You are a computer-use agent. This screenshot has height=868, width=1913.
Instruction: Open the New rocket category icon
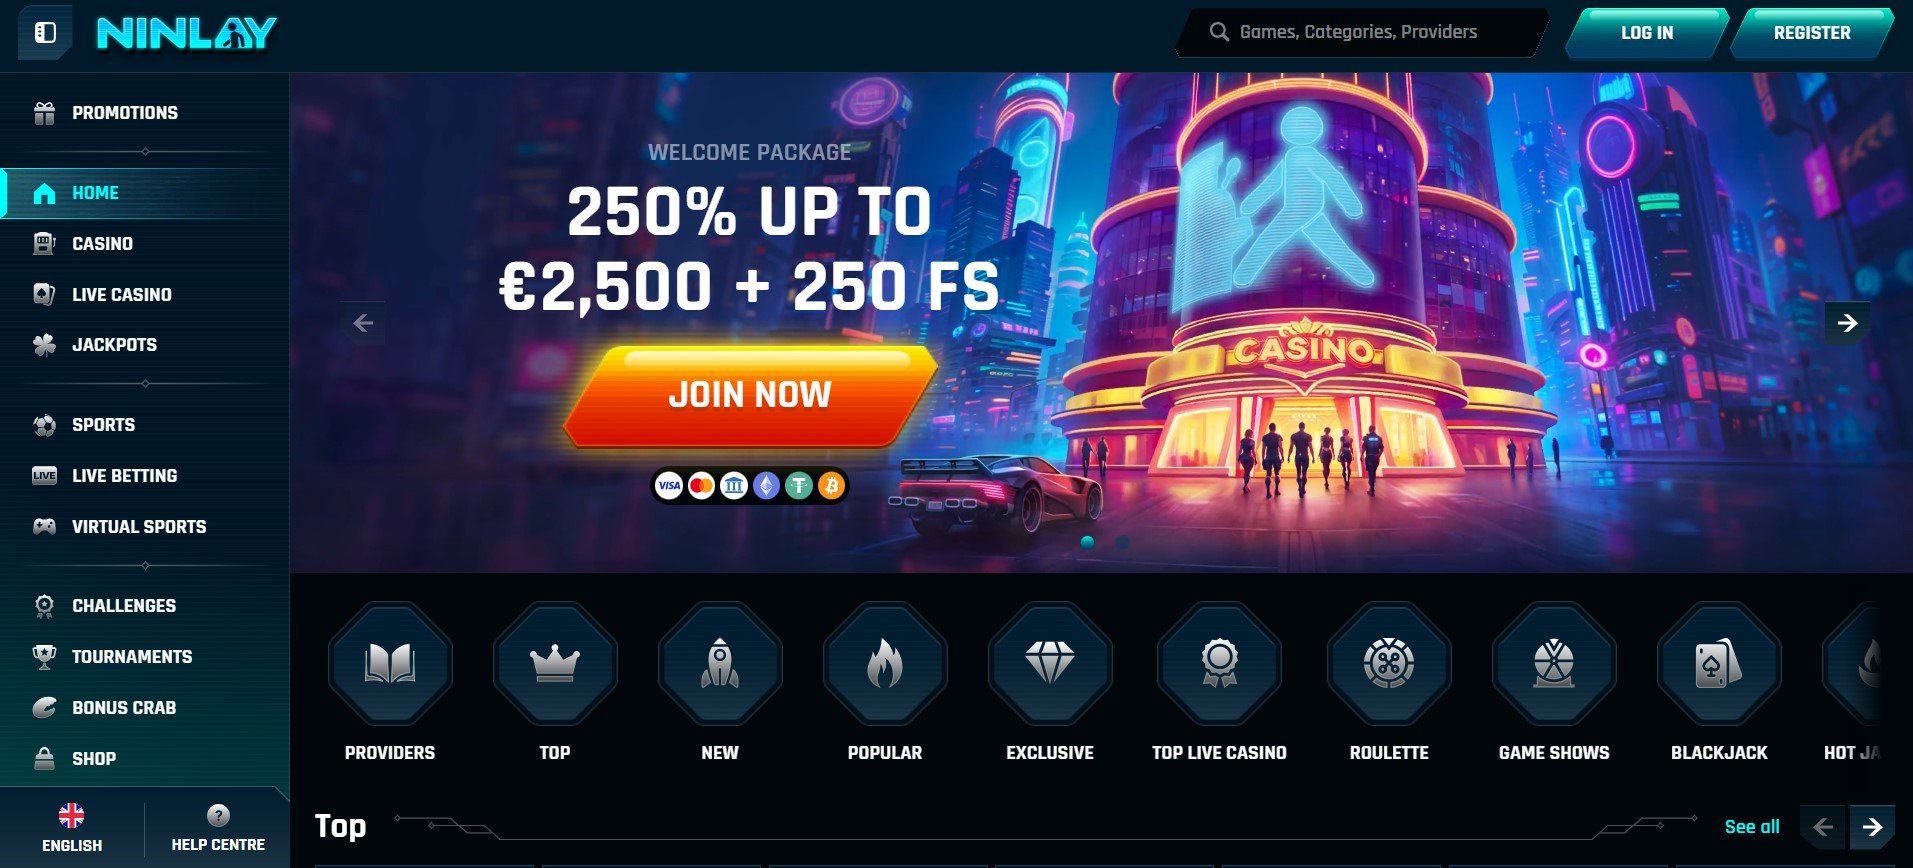tap(720, 664)
